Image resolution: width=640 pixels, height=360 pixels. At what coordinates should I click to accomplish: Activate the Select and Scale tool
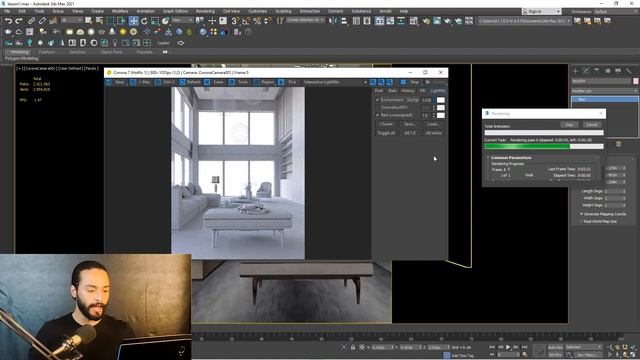point(155,20)
